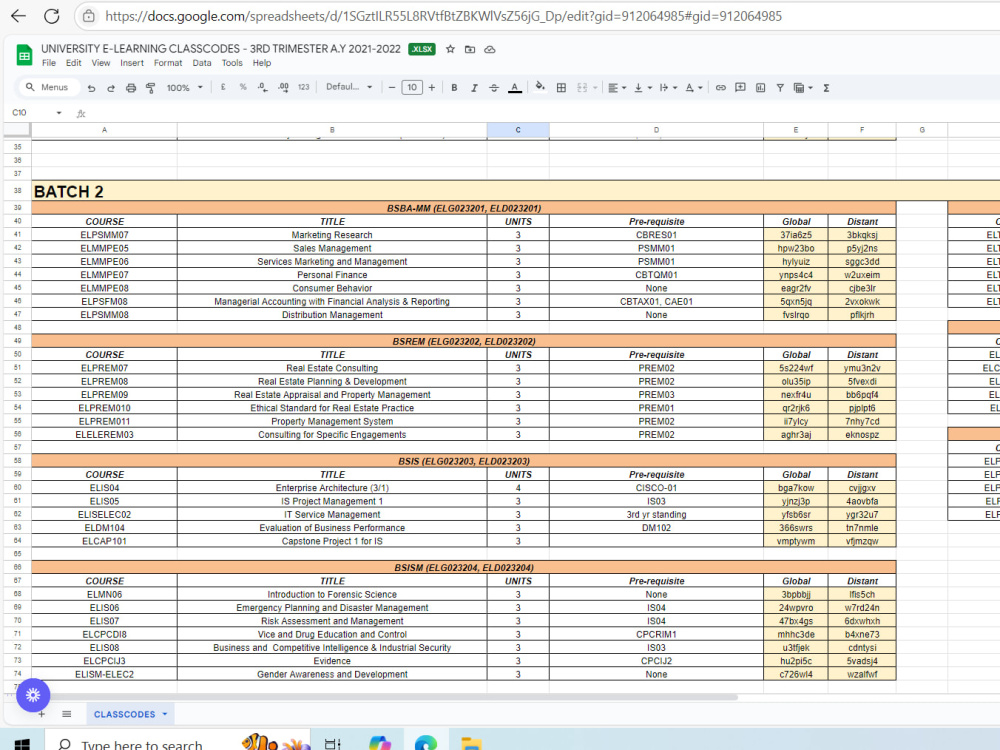Open the File menu
This screenshot has width=1000, height=750.
pos(48,63)
